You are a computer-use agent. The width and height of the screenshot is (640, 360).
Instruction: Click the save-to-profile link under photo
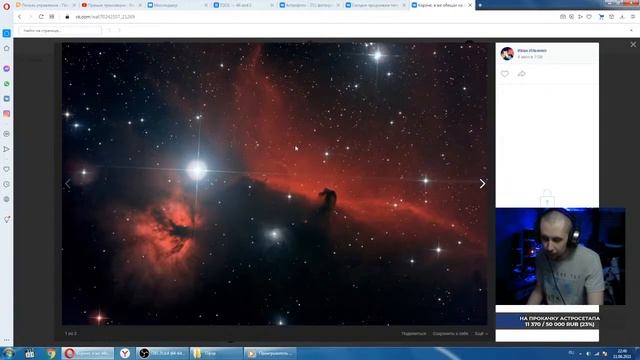(x=450, y=333)
